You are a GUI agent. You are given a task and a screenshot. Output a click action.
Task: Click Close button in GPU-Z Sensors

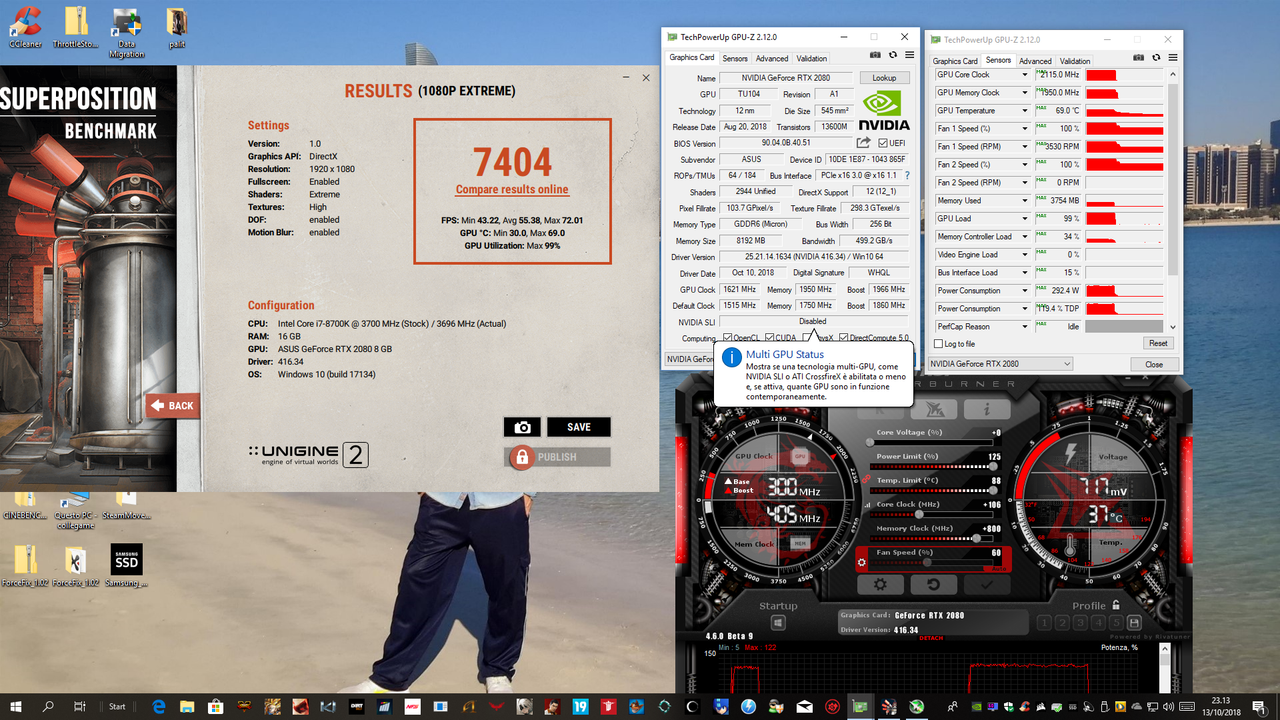click(x=1154, y=364)
